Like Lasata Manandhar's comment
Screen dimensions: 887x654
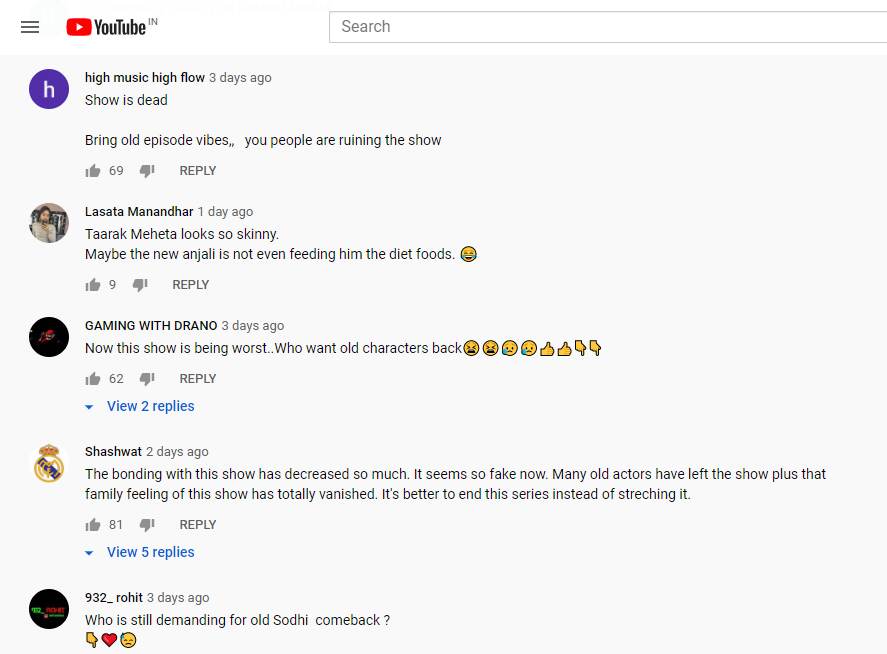[94, 285]
